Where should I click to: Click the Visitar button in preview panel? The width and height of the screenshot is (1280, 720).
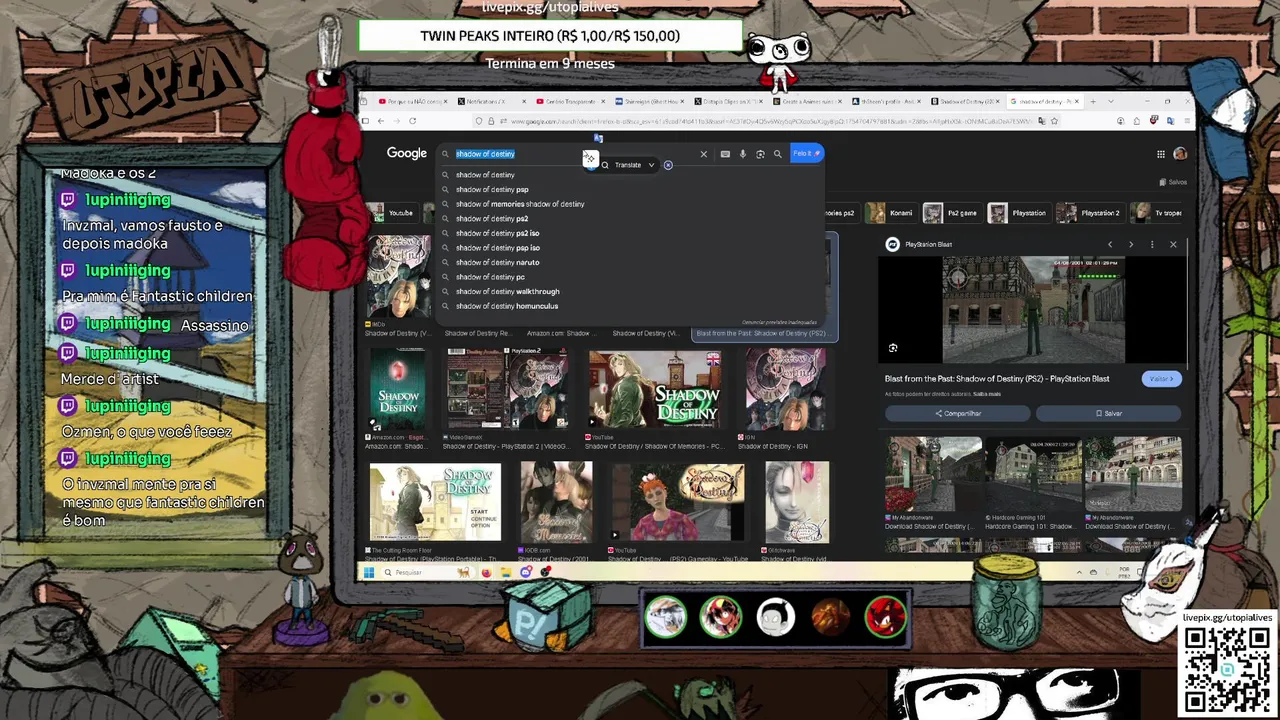pyautogui.click(x=1161, y=379)
